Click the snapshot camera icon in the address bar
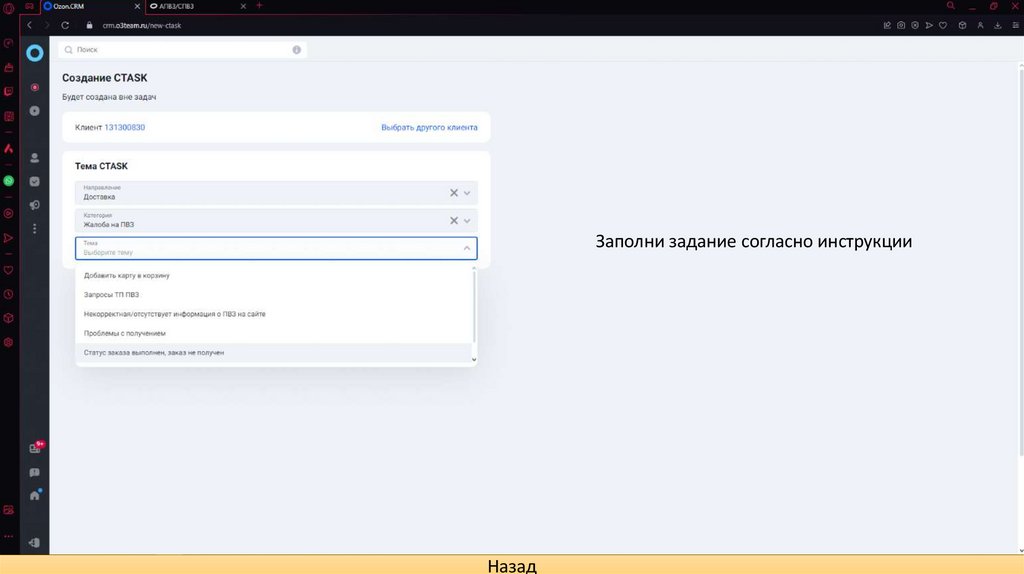Viewport: 1024px width, 574px height. (901, 25)
